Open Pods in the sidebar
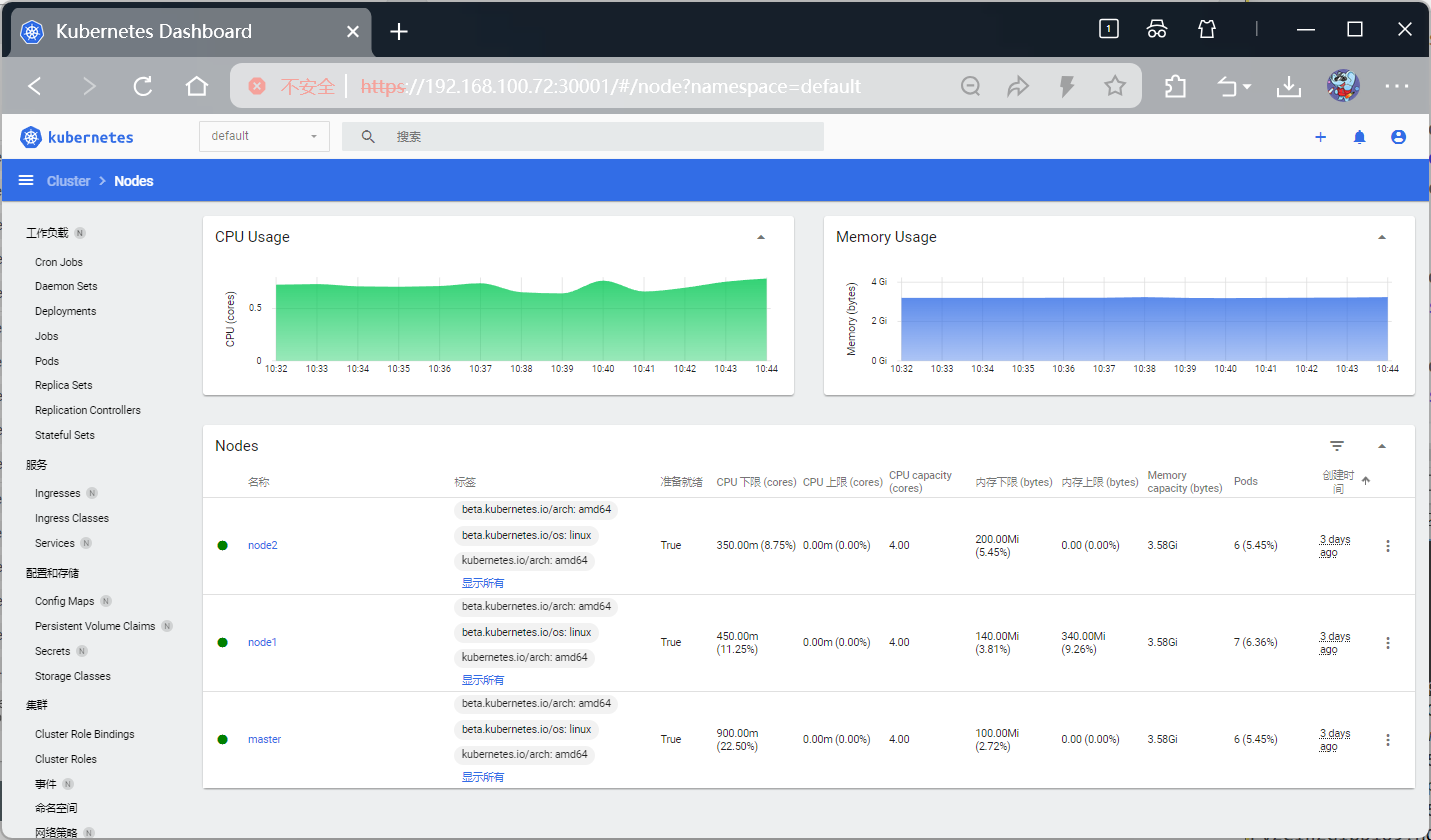The image size is (1431, 840). click(47, 361)
